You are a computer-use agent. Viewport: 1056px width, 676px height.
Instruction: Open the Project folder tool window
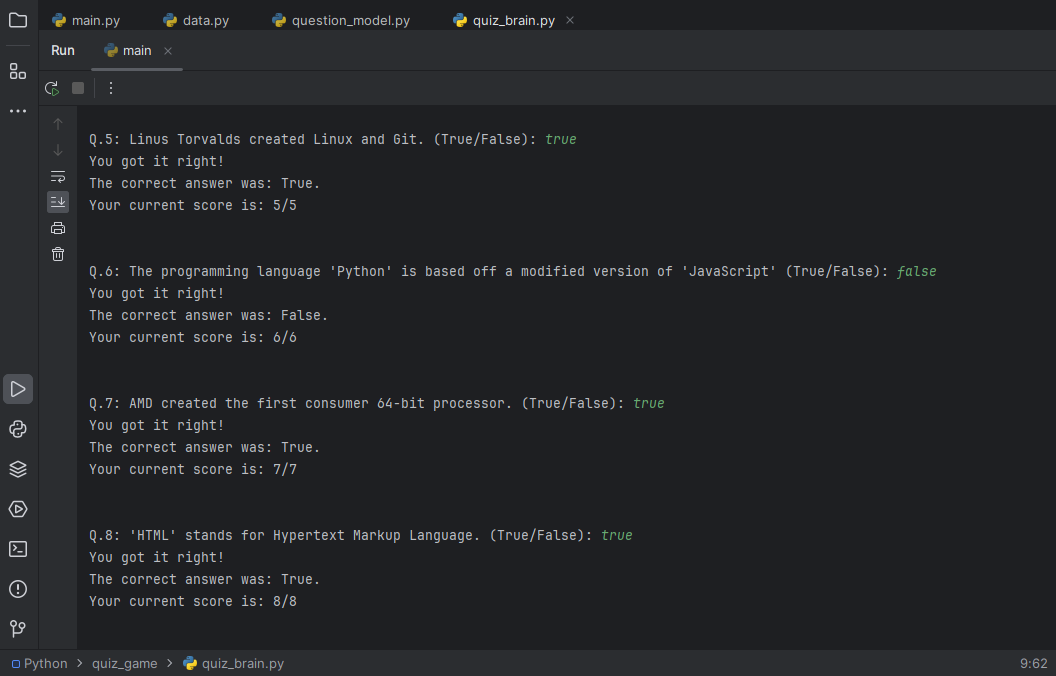tap(18, 20)
